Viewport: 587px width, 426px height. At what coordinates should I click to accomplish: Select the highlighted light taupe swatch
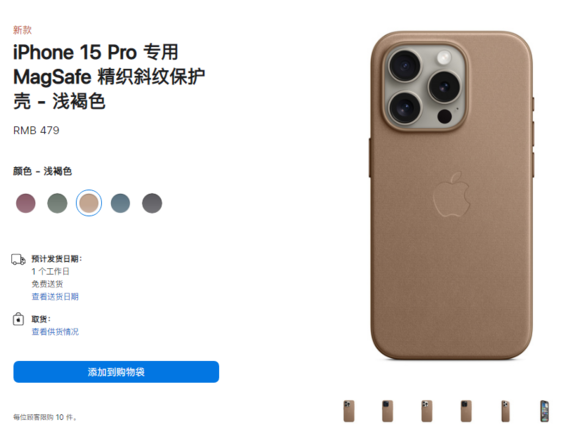[89, 203]
